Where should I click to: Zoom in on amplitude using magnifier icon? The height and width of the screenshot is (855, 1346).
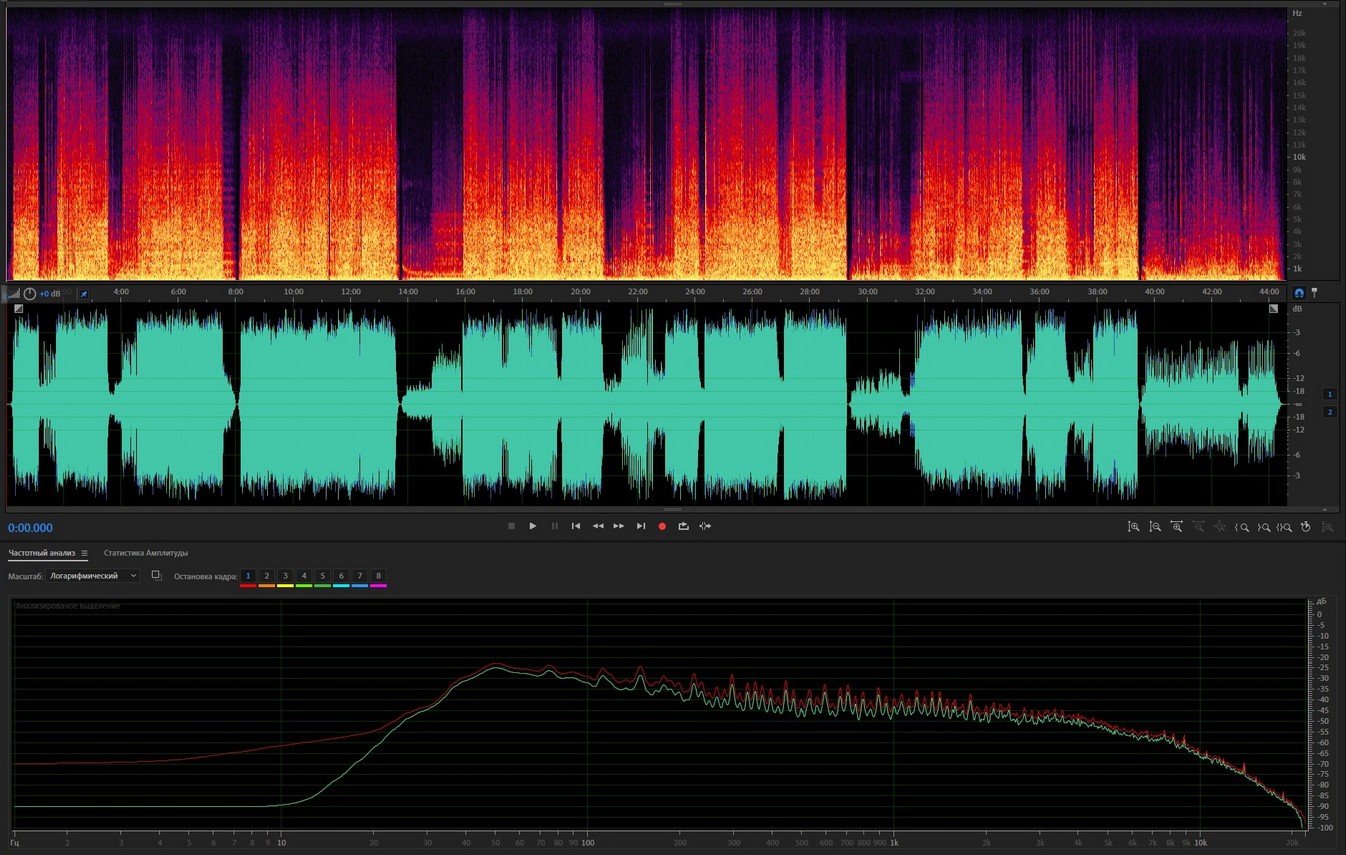tap(1133, 527)
